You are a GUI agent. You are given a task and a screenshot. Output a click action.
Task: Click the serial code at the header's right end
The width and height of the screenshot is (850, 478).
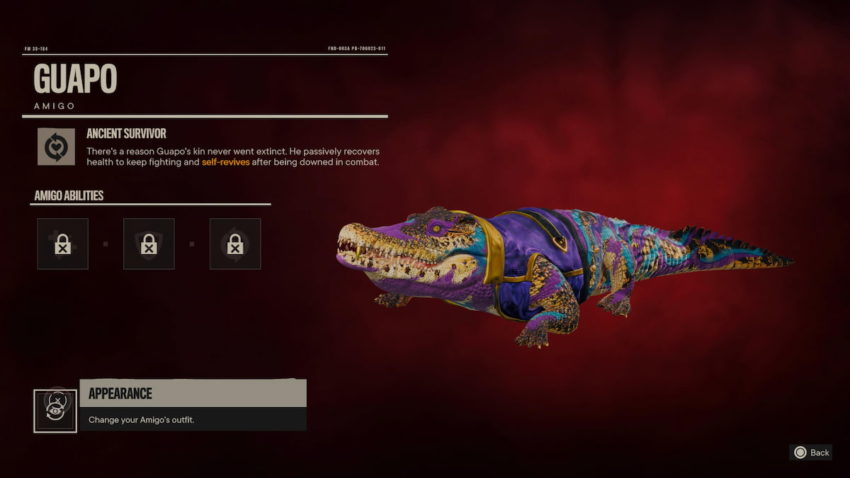(x=357, y=48)
